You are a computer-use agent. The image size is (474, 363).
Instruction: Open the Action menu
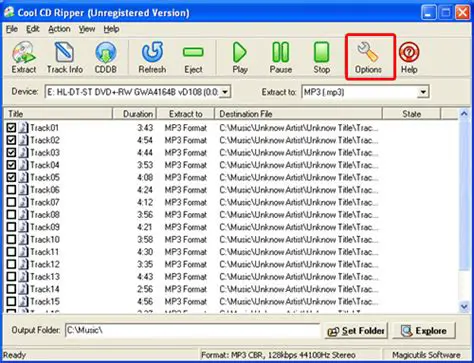pyautogui.click(x=59, y=29)
